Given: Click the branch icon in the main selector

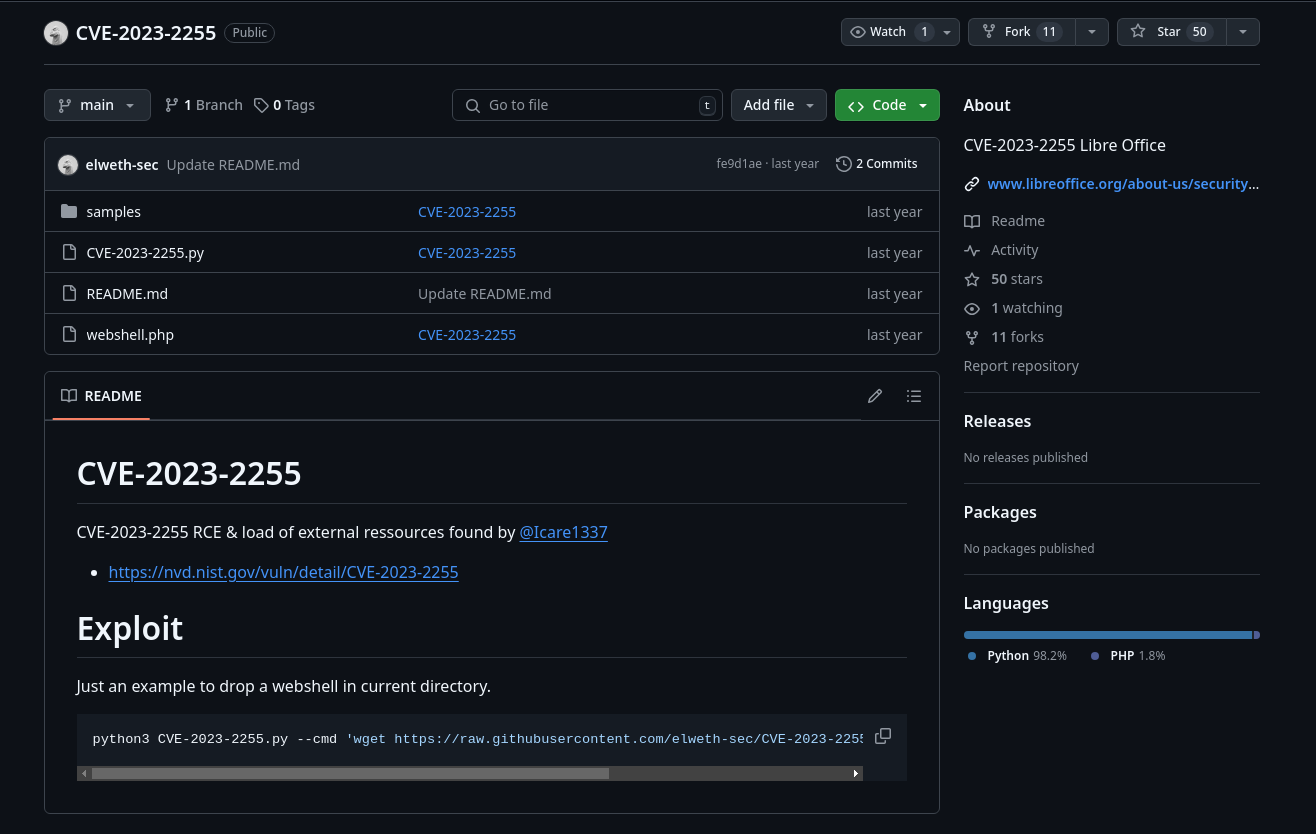Looking at the screenshot, I should (65, 105).
